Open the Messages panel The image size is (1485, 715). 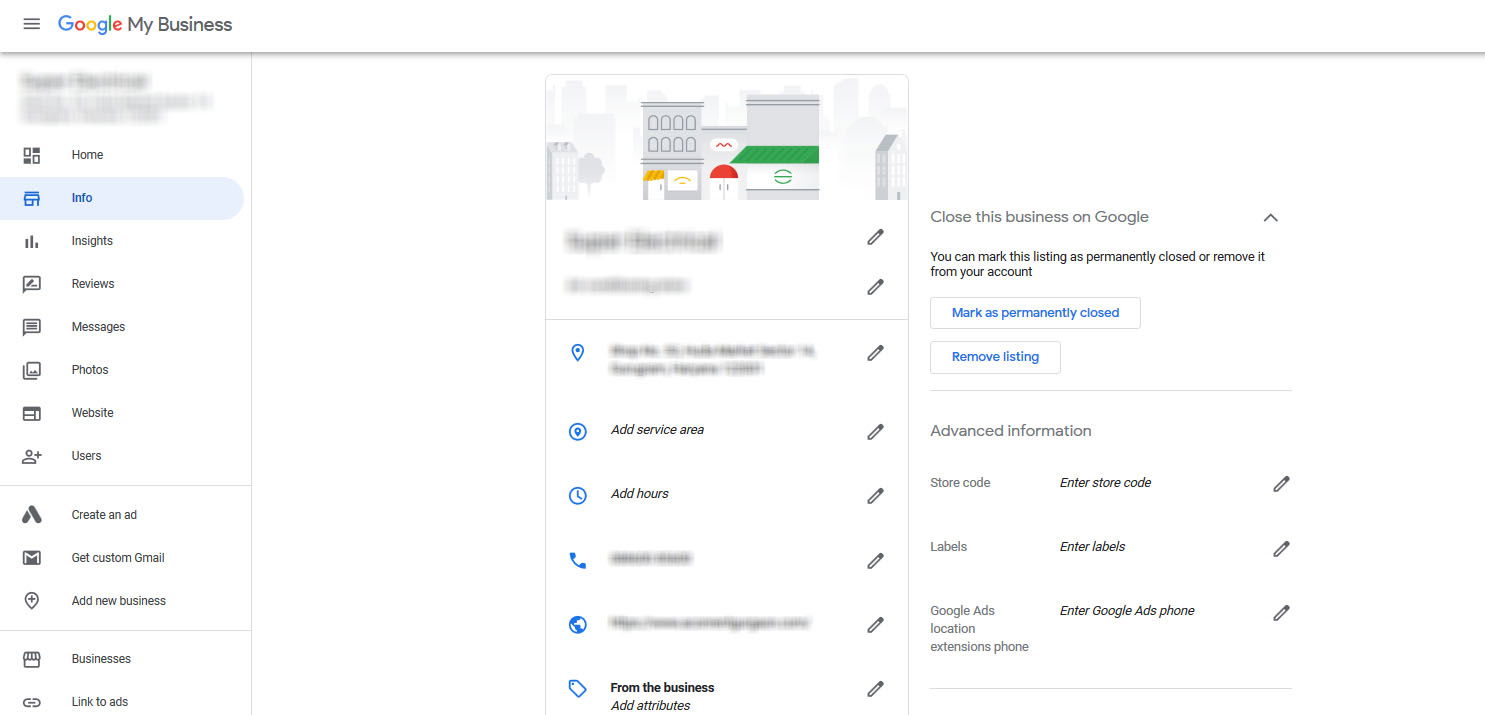point(97,326)
